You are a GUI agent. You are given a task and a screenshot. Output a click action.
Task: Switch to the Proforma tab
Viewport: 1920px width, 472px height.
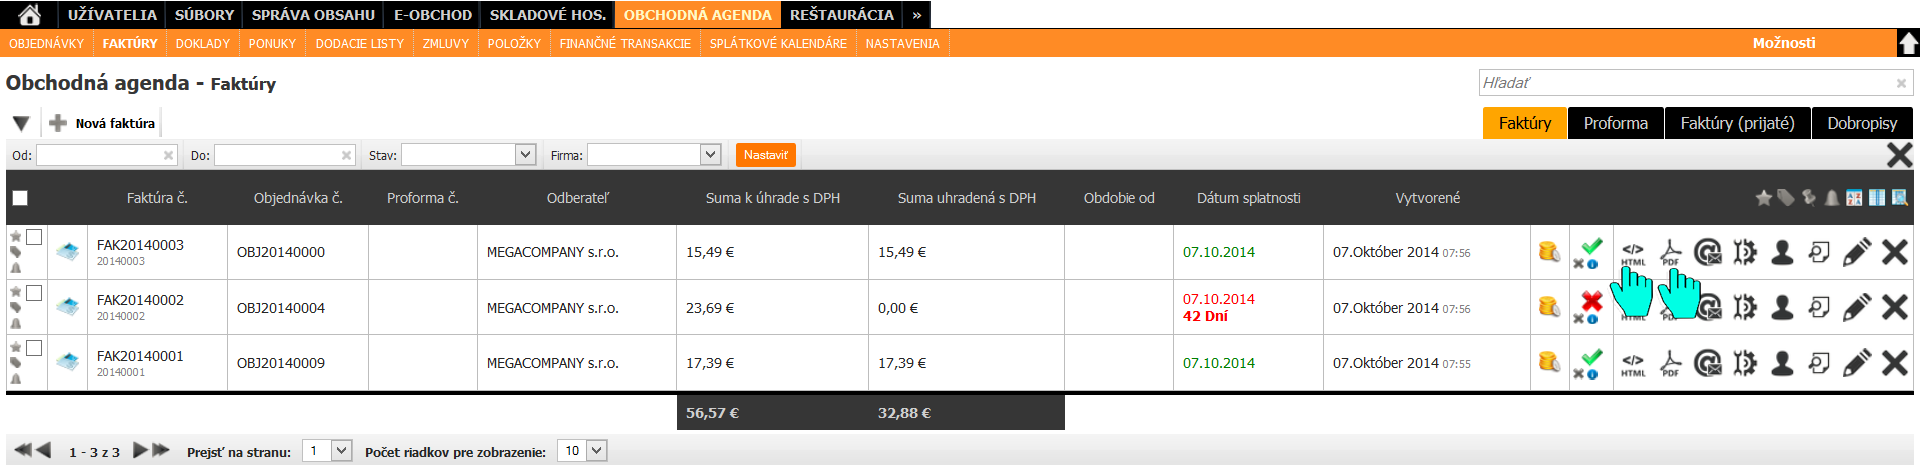pos(1615,123)
